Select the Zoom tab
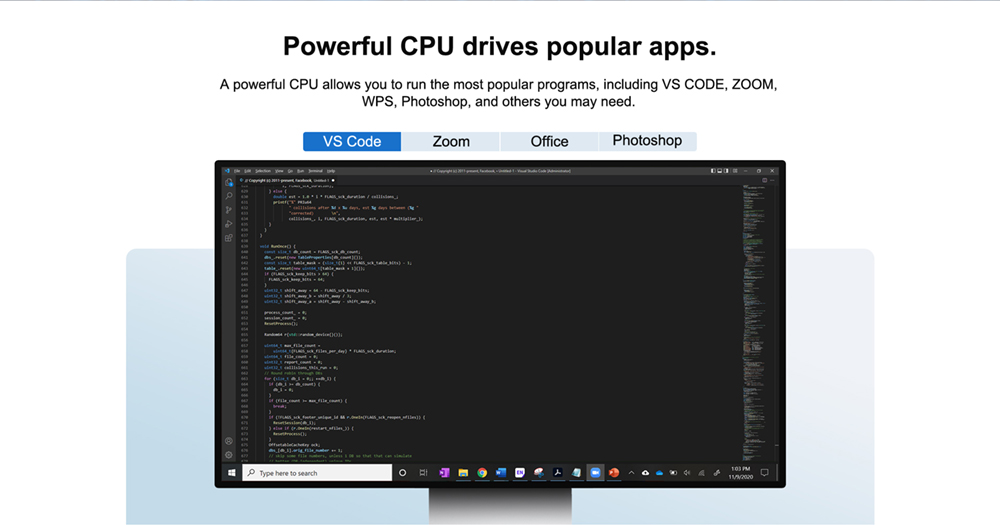The width and height of the screenshot is (1000, 525). click(x=451, y=142)
